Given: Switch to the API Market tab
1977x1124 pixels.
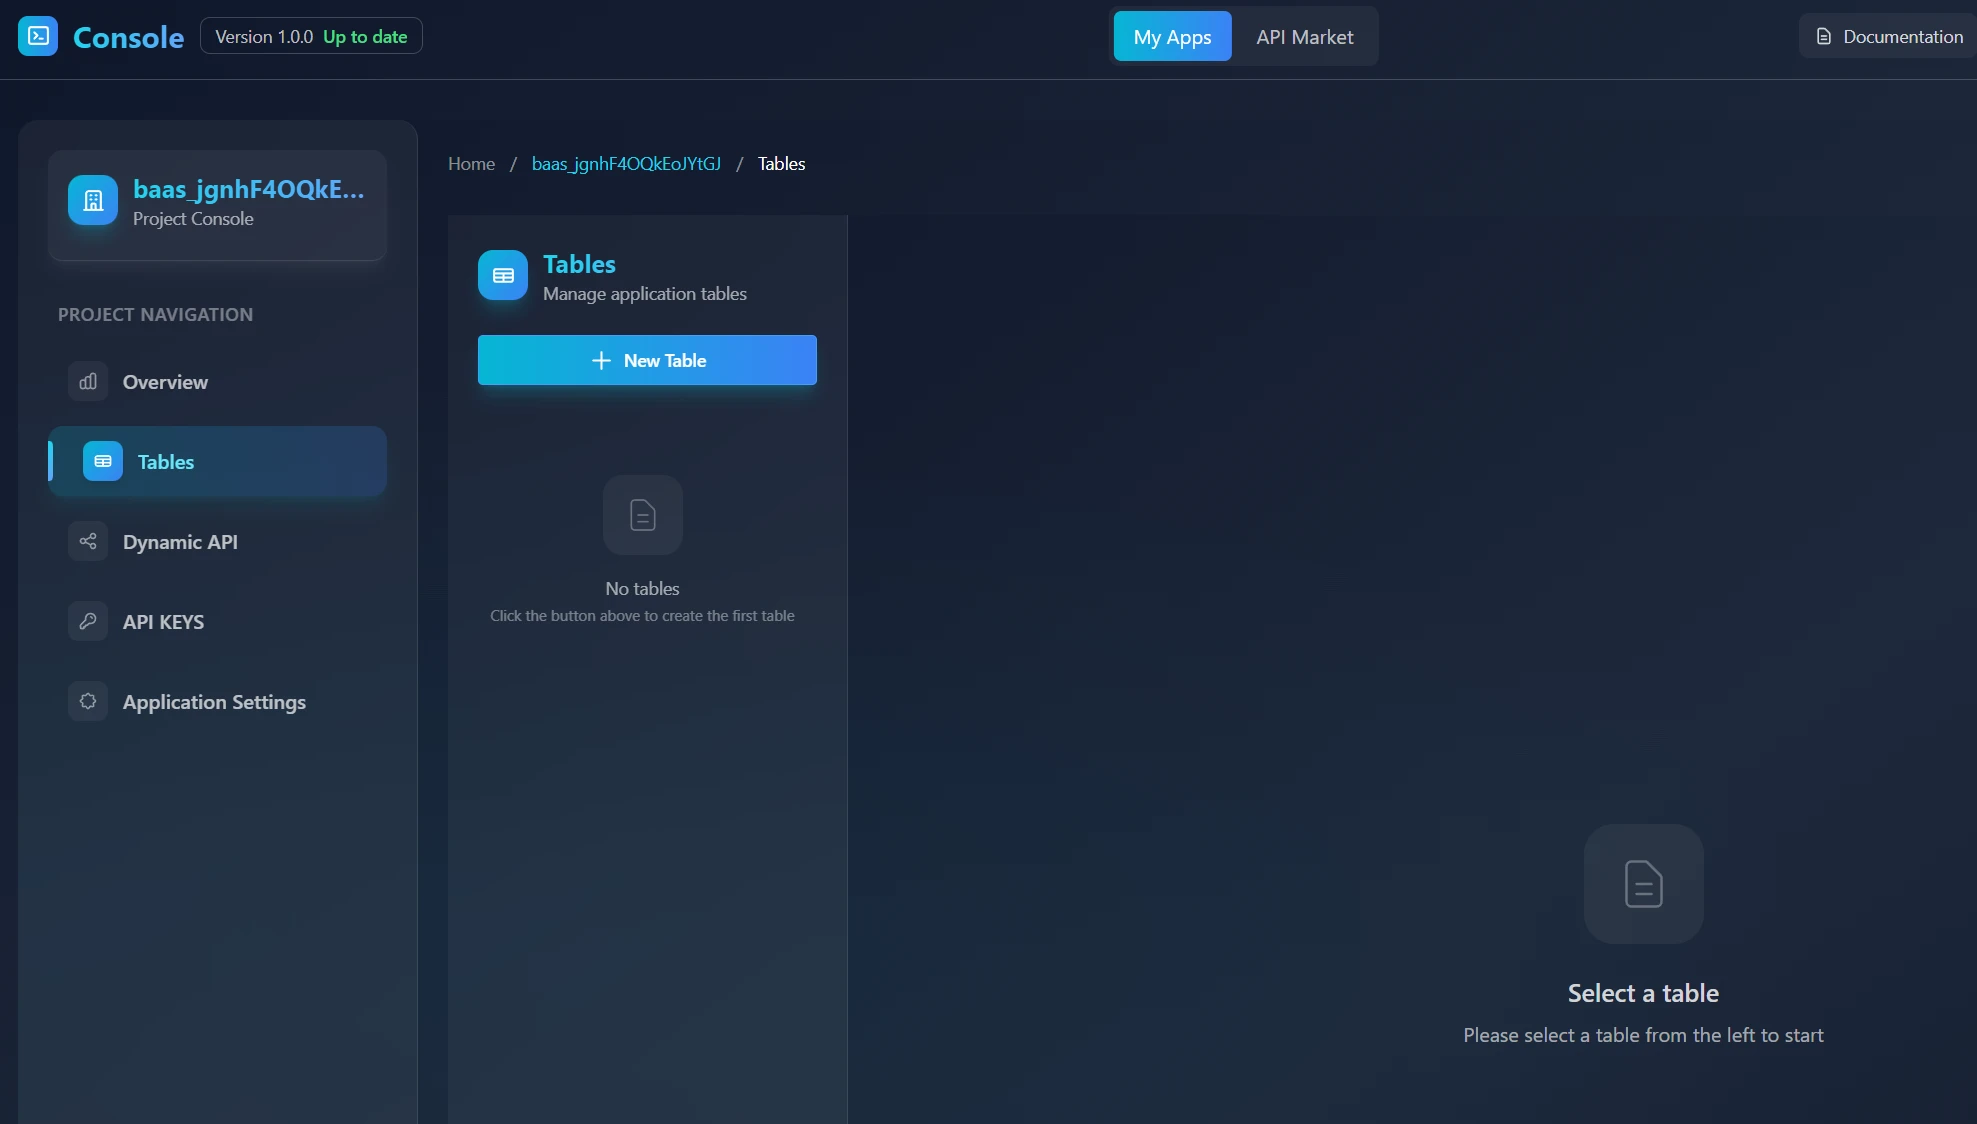Looking at the screenshot, I should [1304, 37].
